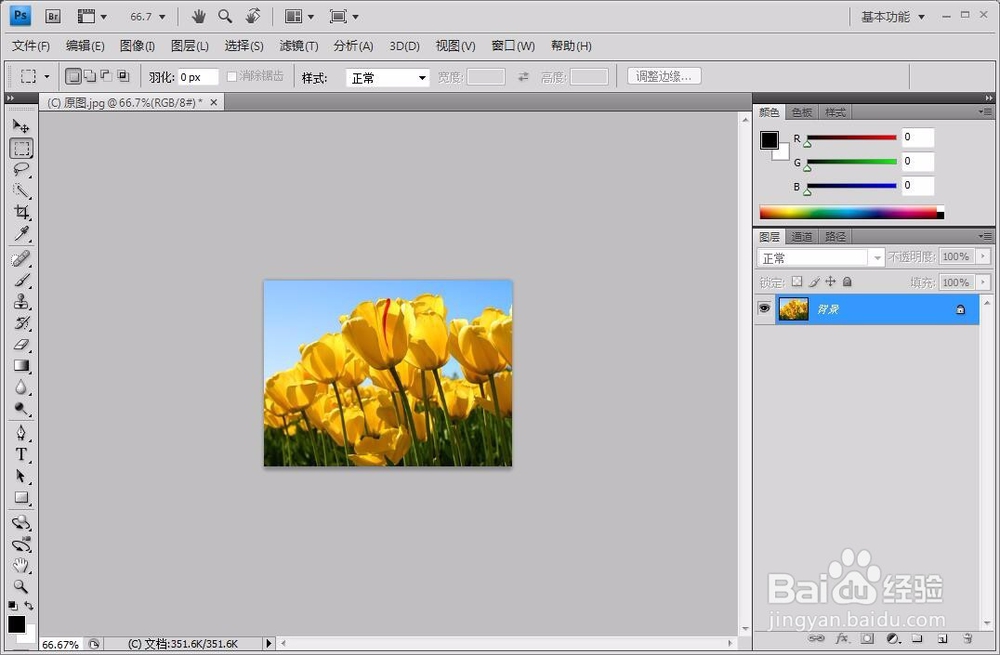Open the 文件(F) menu
The height and width of the screenshot is (655, 1000).
click(x=31, y=46)
